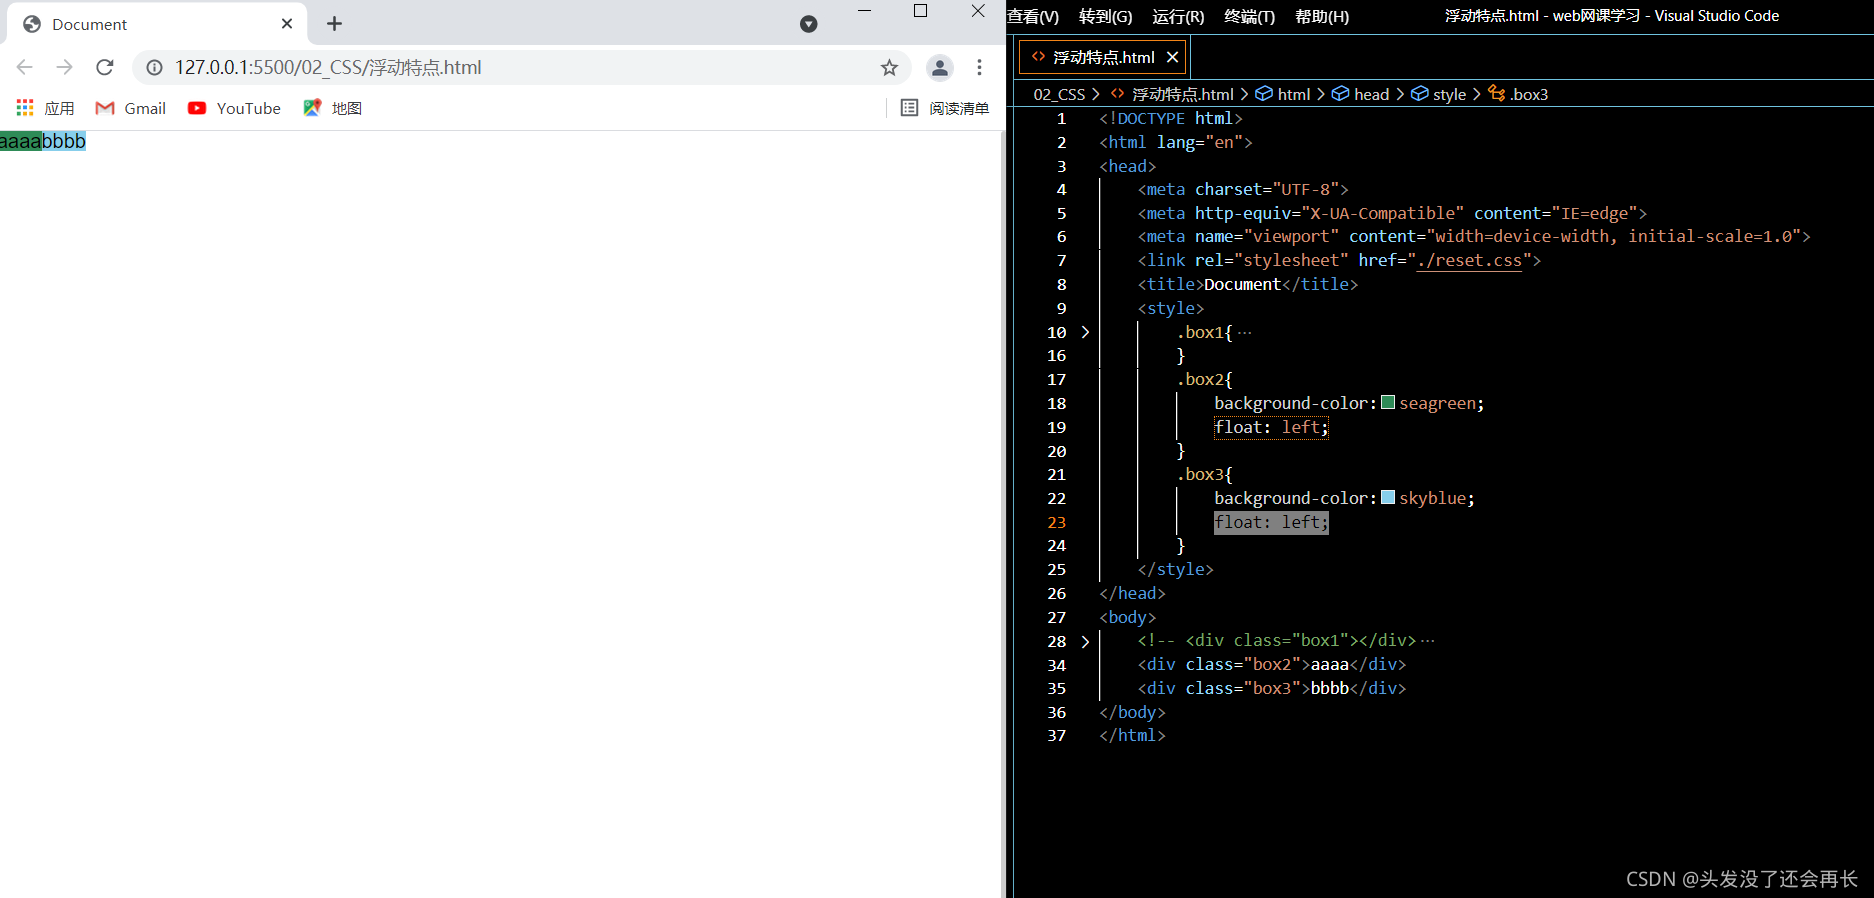
Task: Click highlighted 'float: left;' on line 23
Action: coord(1271,522)
